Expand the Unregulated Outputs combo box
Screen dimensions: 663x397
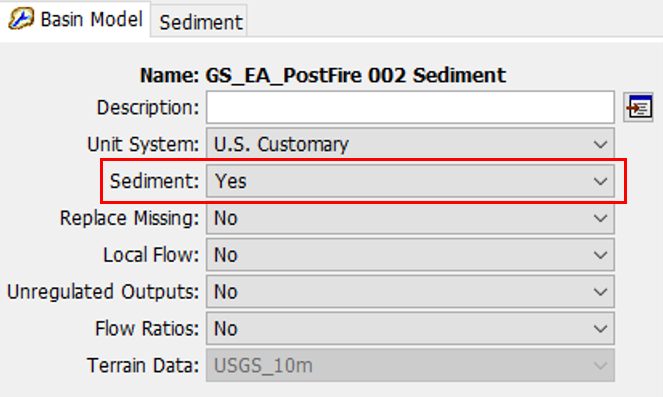[410, 292]
